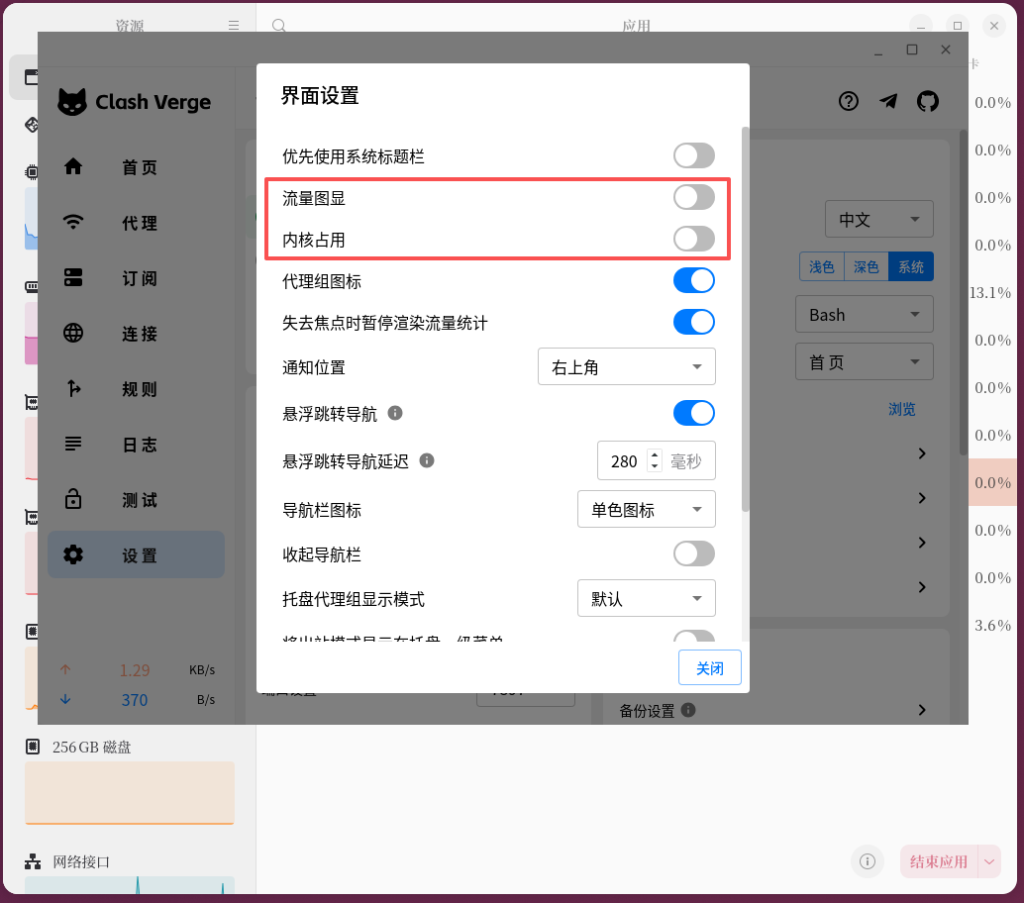Enable the 内核占用 switch
1024x903 pixels.
point(694,239)
